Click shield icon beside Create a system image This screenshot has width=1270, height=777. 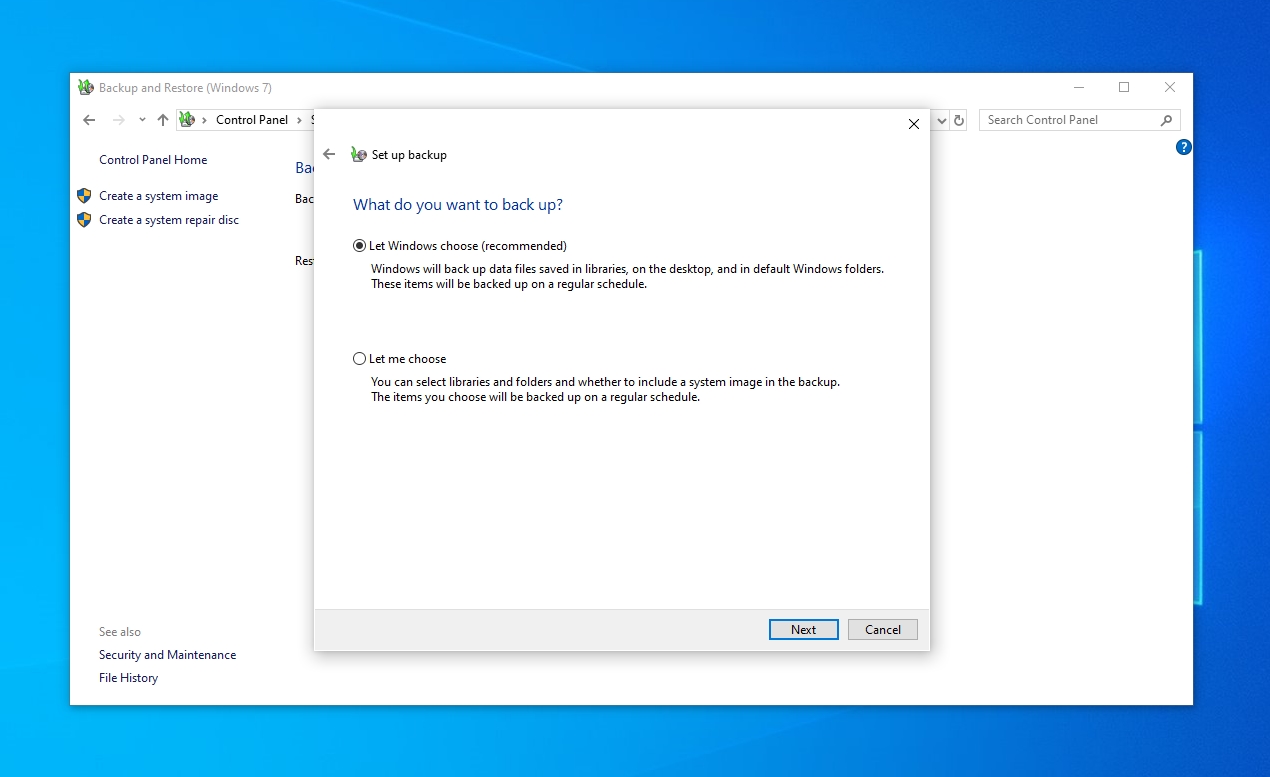click(x=84, y=196)
